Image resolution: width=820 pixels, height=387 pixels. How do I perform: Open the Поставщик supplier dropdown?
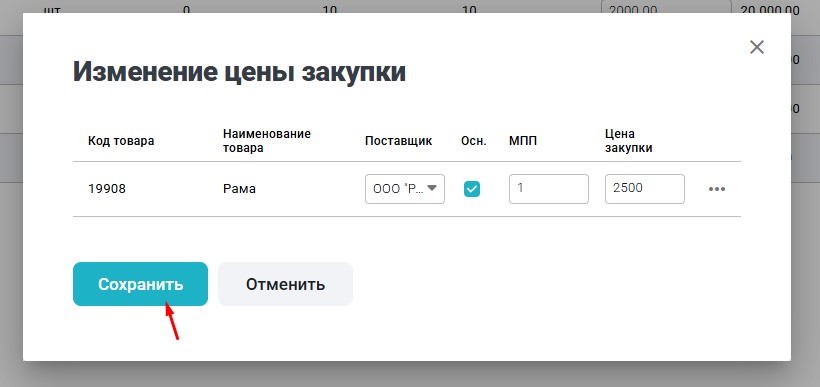pos(405,189)
